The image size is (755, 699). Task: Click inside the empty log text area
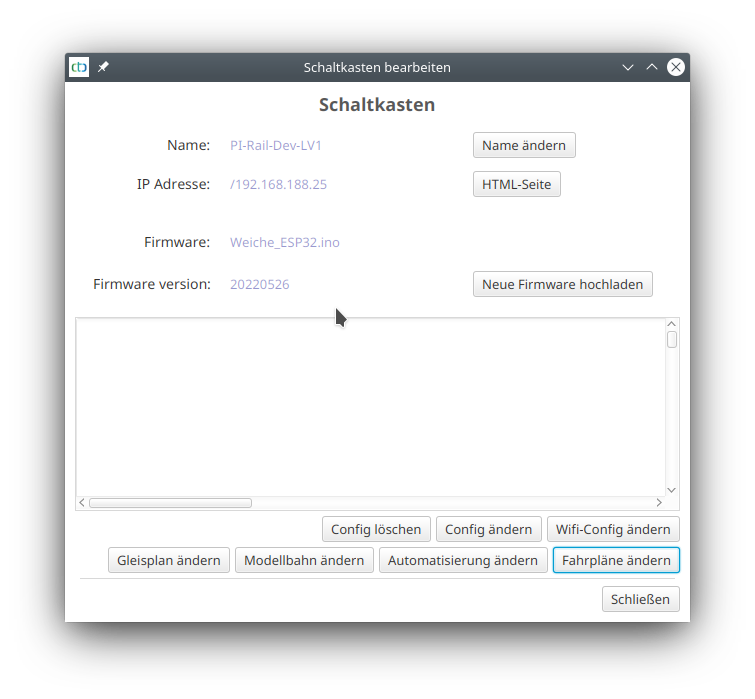[x=370, y=405]
